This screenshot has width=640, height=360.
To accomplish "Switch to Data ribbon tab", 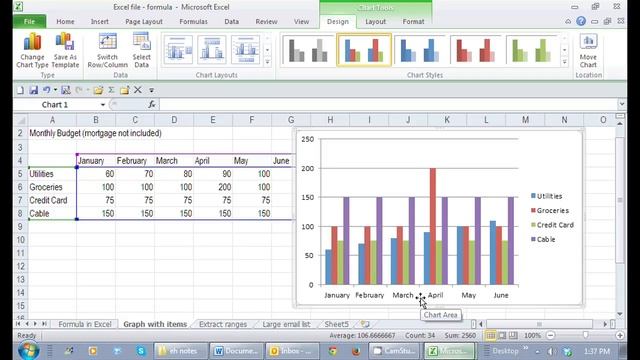I will pyautogui.click(x=231, y=22).
